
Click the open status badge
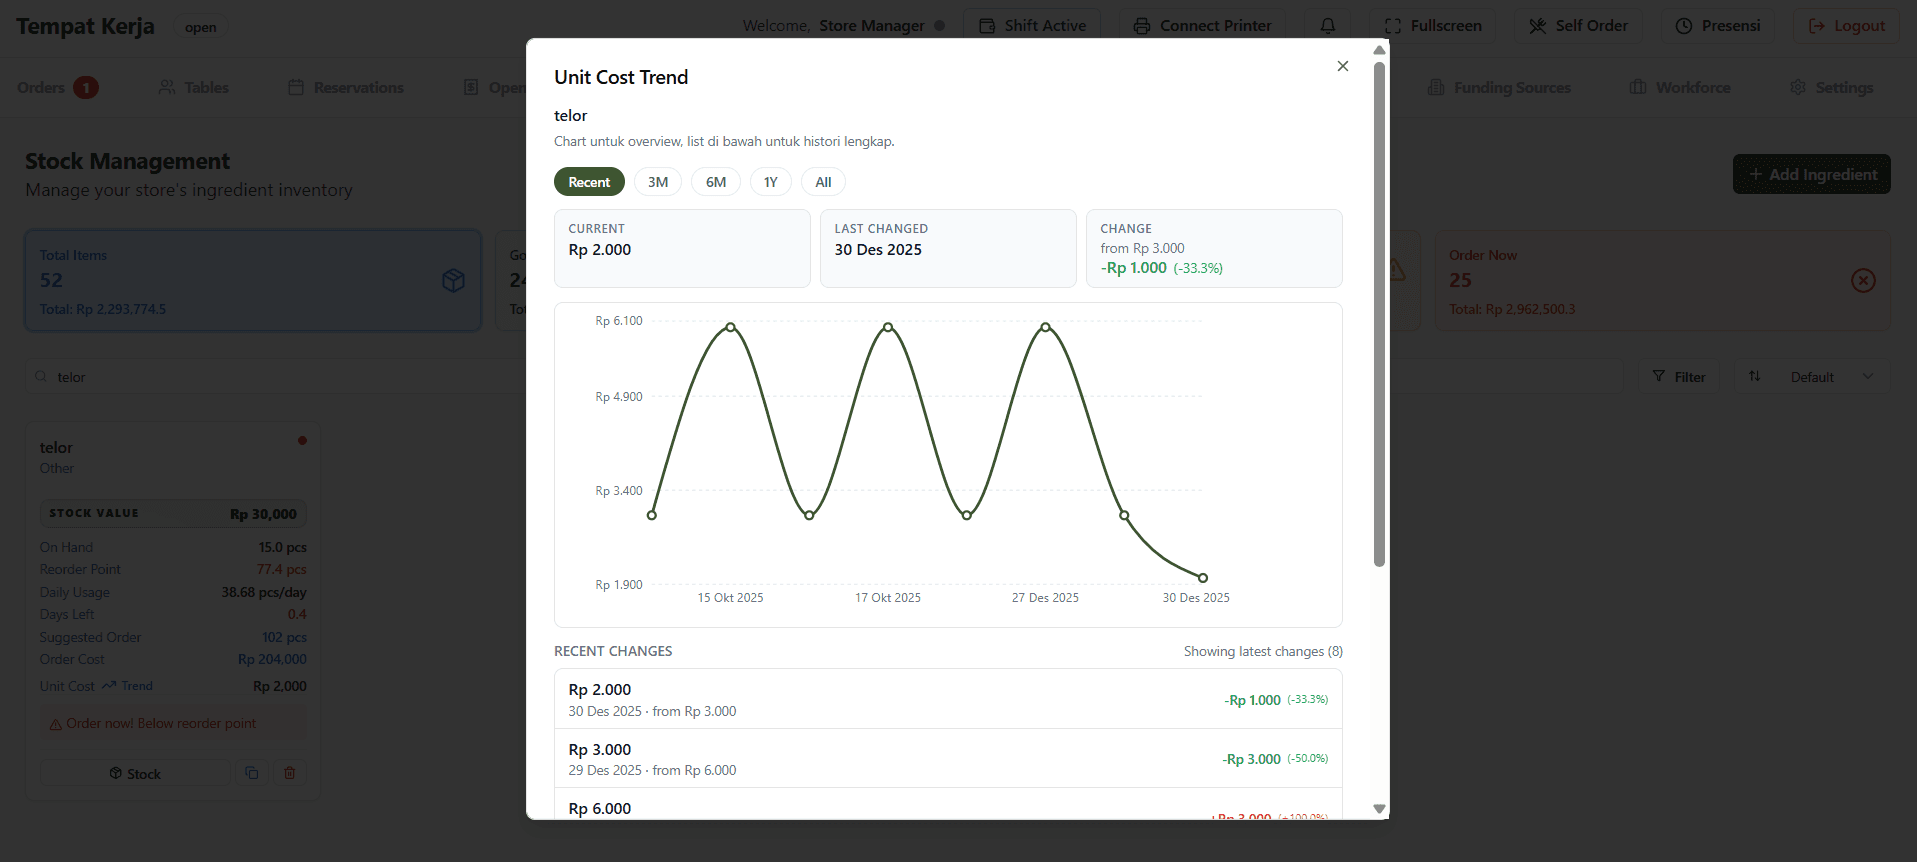tap(201, 27)
